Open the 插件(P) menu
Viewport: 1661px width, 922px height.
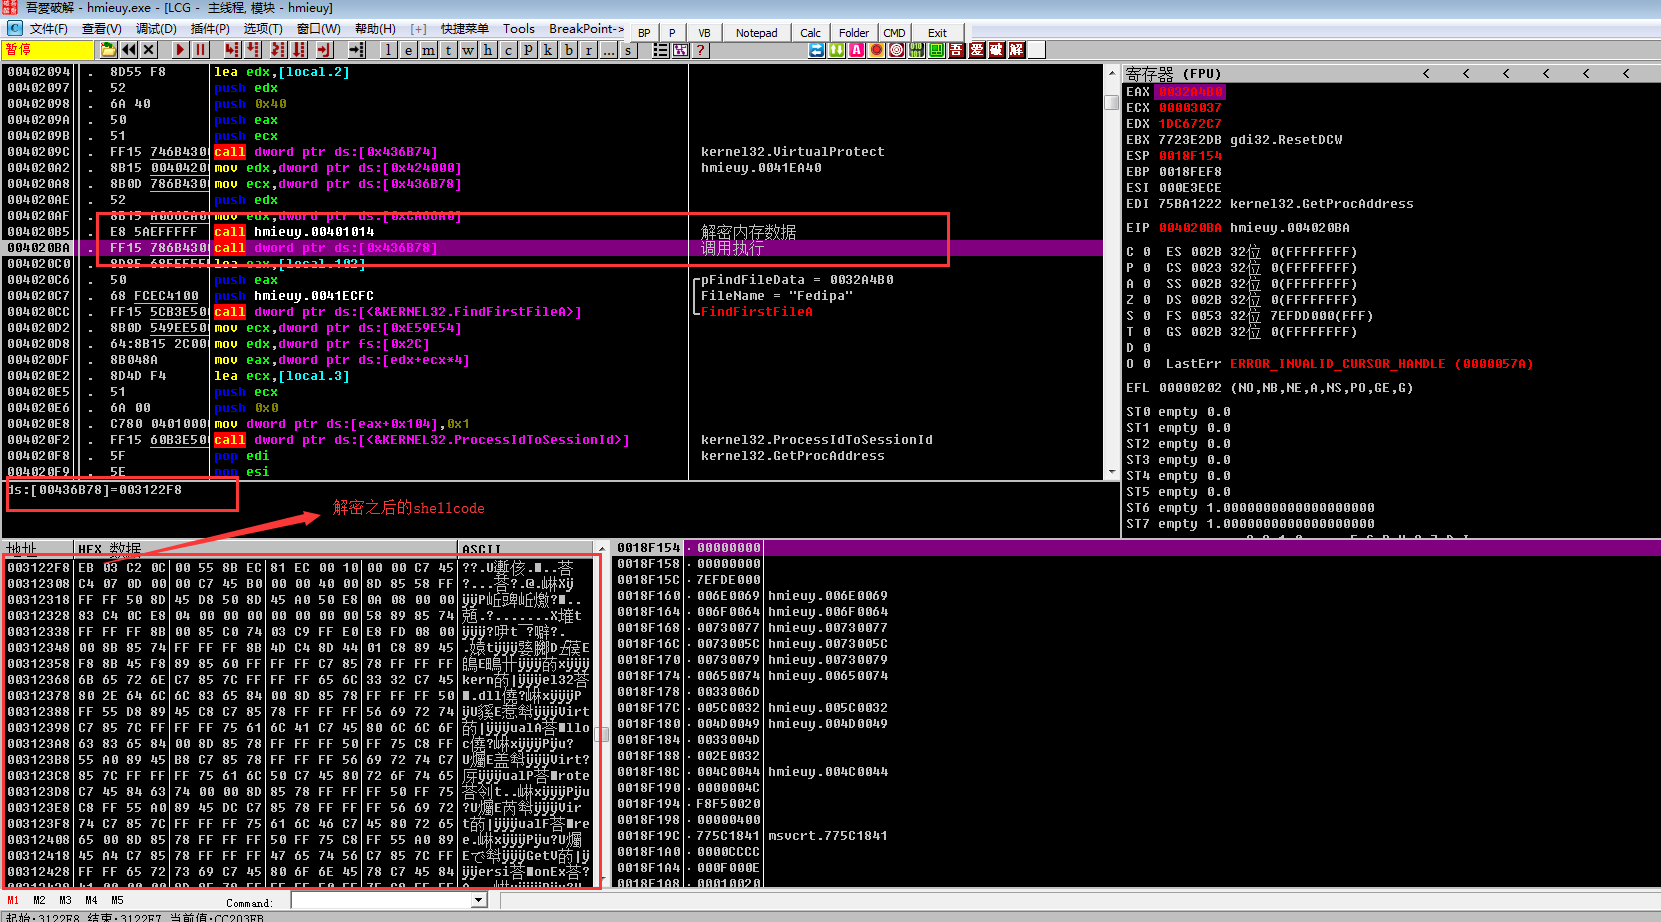point(210,29)
